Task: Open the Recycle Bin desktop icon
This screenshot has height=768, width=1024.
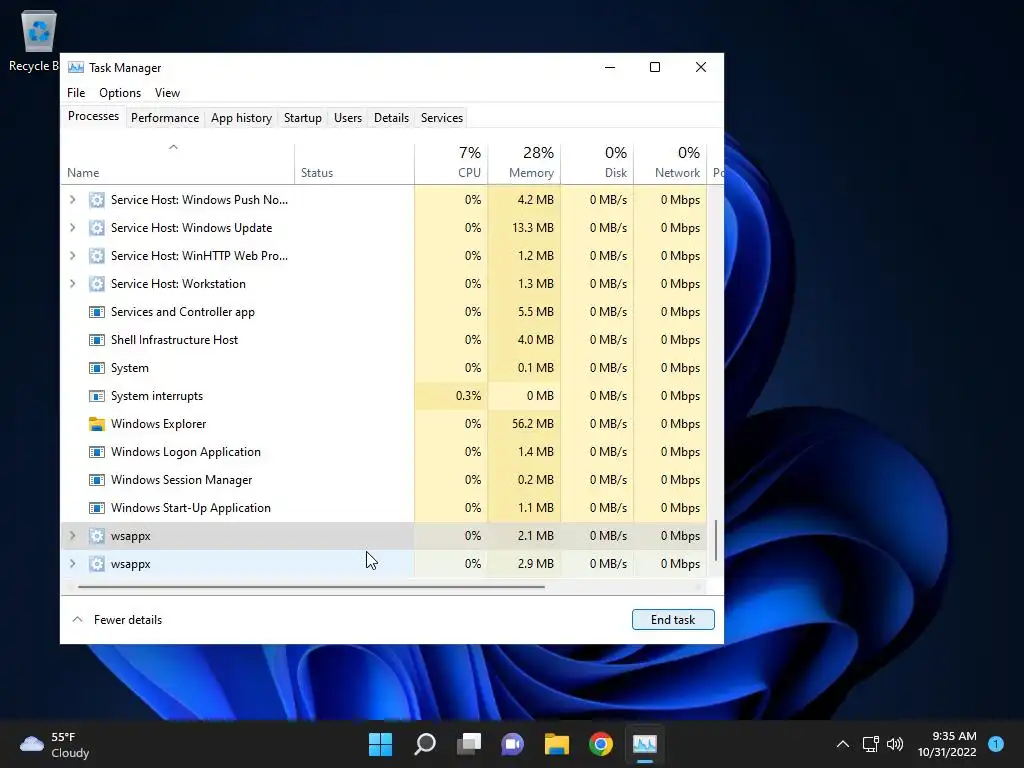Action: coord(38,40)
